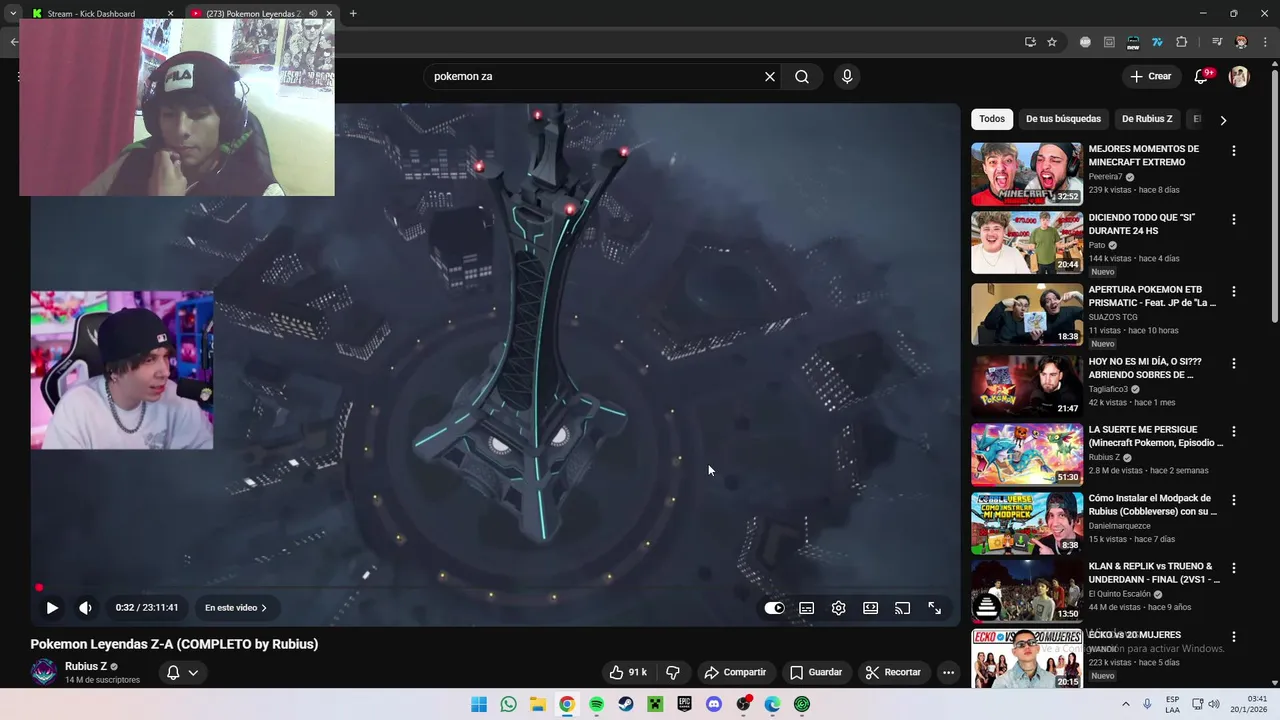This screenshot has height=720, width=1280.
Task: Open the Windows Start menu
Action: tap(479, 704)
